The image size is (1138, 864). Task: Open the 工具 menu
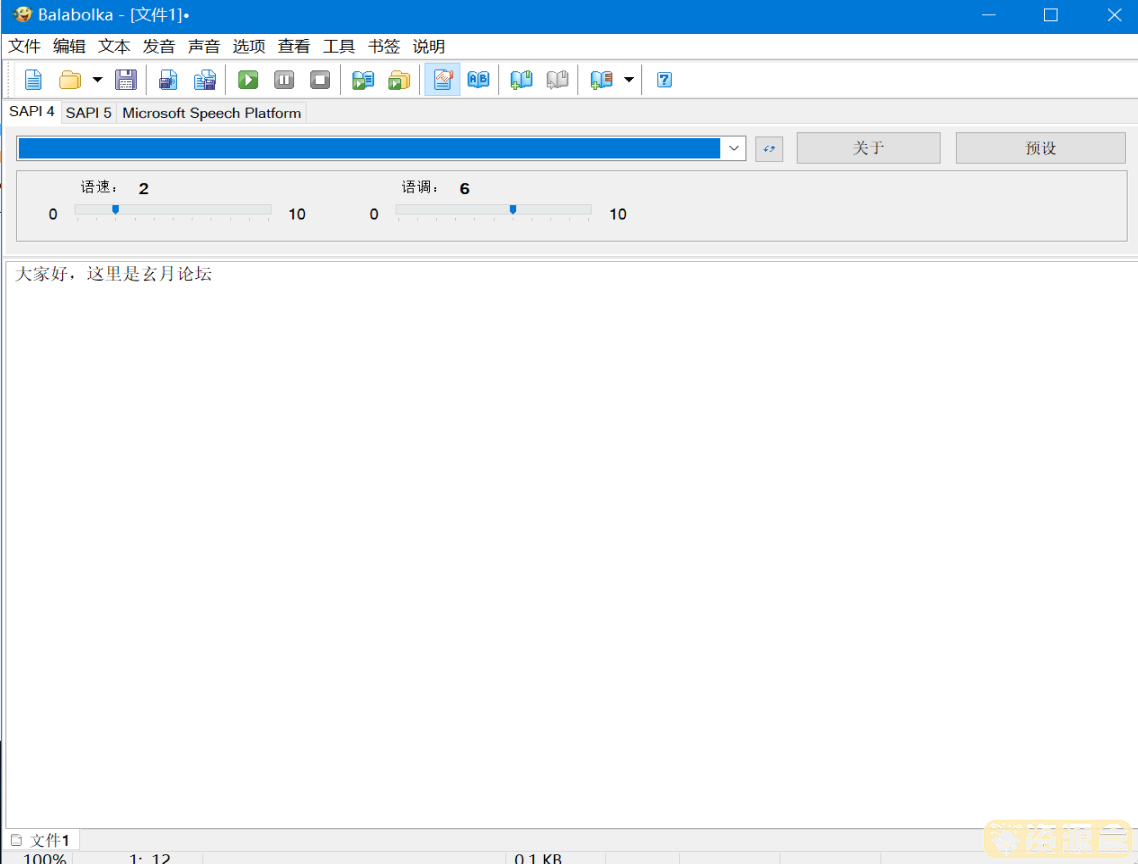point(339,46)
